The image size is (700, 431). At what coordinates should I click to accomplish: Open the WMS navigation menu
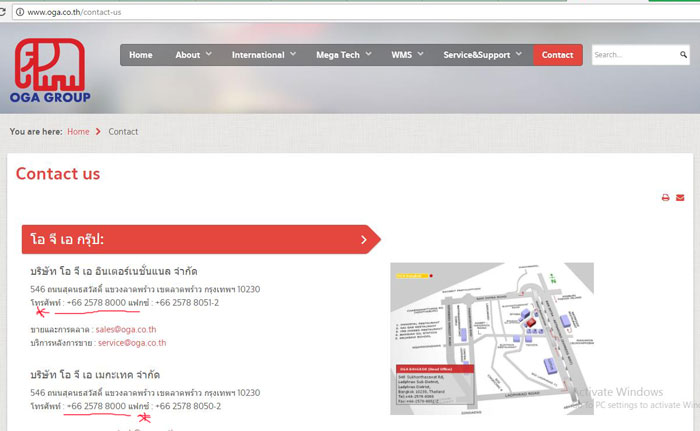pos(407,55)
